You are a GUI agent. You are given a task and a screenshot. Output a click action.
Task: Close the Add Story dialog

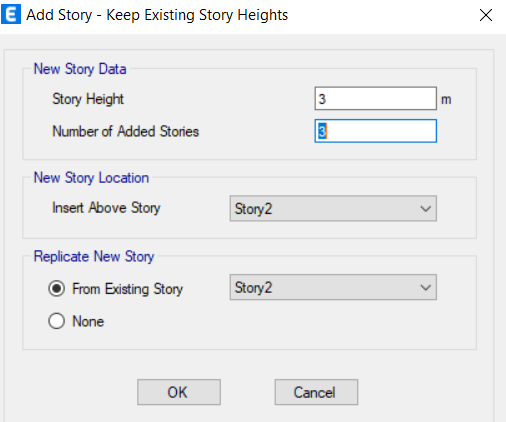[486, 15]
